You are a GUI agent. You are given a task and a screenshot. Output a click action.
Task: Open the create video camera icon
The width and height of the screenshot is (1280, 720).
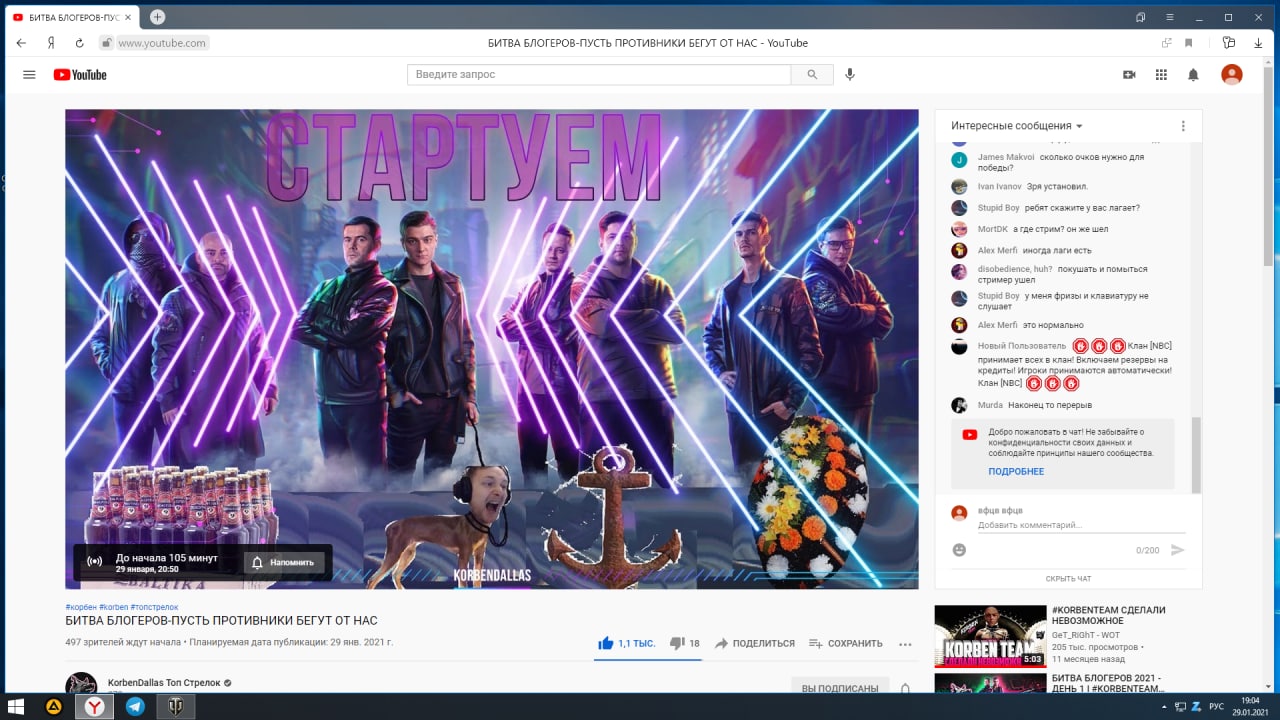pos(1129,75)
